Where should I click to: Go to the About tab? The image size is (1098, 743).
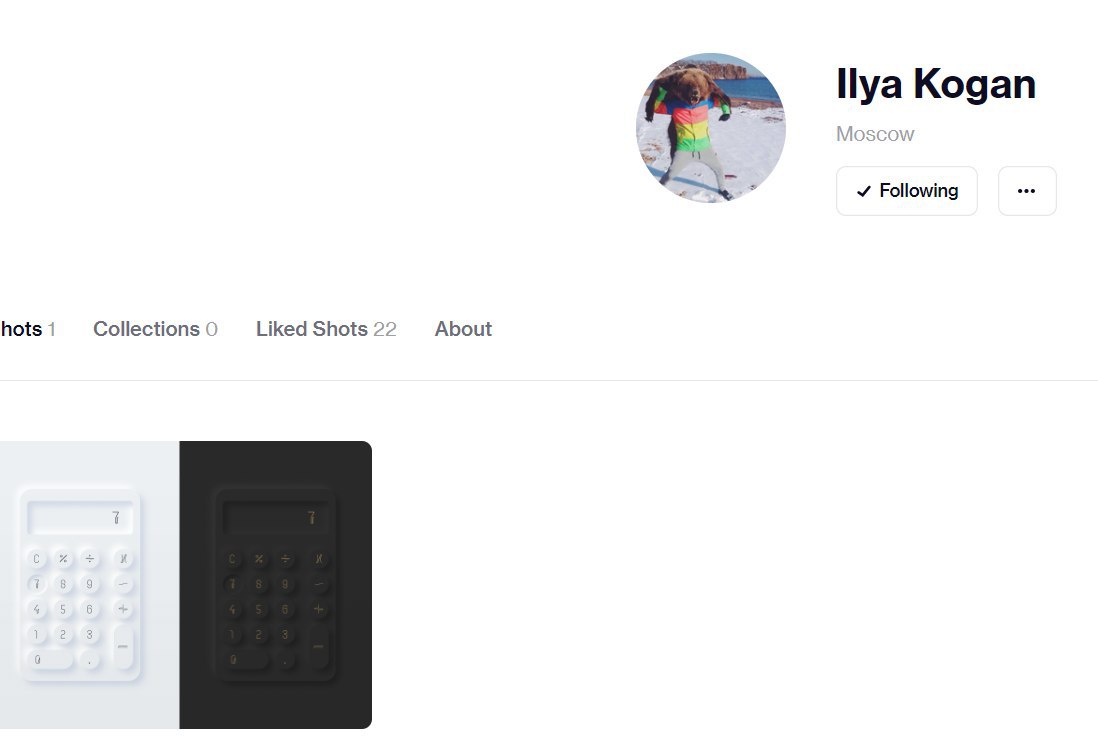(463, 329)
